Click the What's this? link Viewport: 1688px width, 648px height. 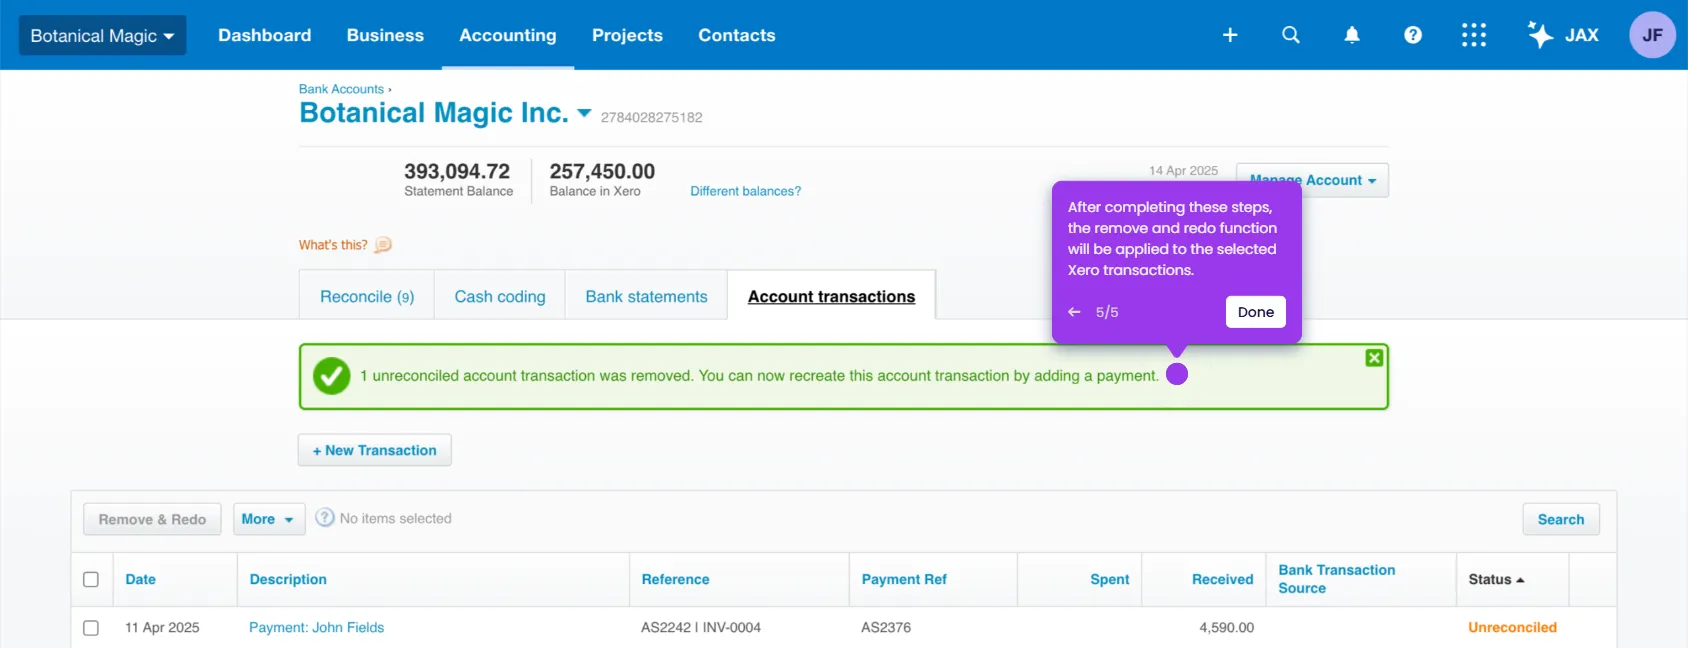tap(333, 245)
